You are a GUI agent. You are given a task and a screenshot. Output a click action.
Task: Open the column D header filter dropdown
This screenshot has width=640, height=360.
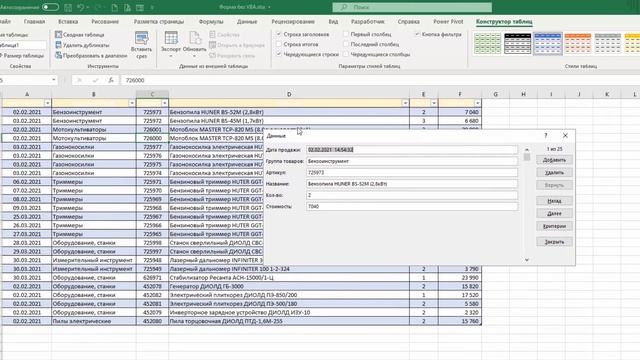click(x=405, y=103)
